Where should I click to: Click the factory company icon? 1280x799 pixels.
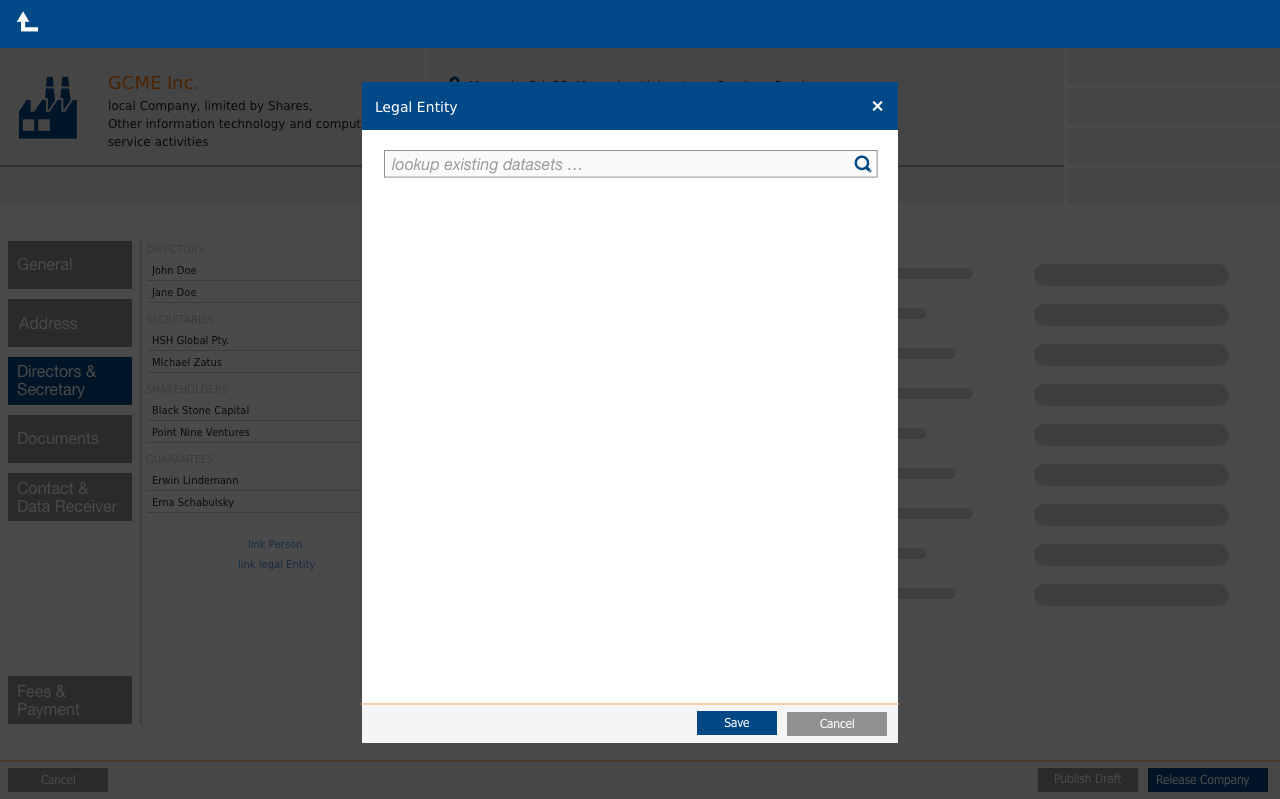coord(47,108)
